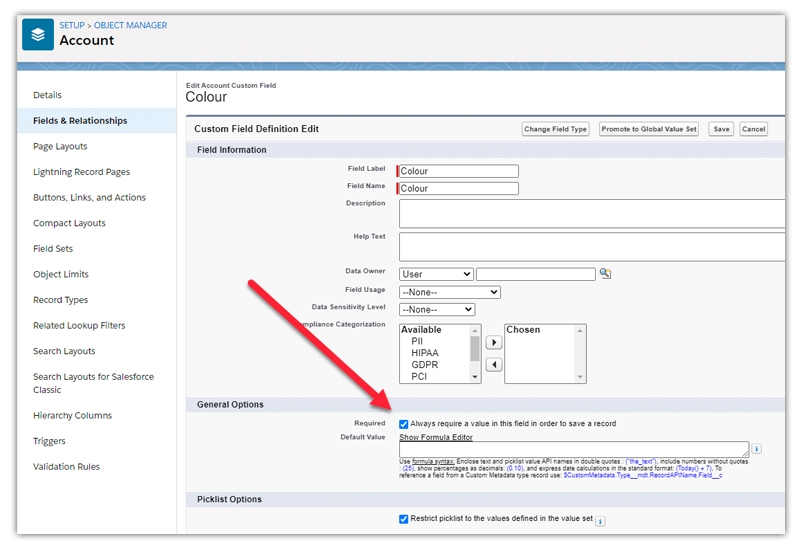Open the Data Sensitivity Level dropdown
Viewport: 800px width, 554px height.
click(x=437, y=310)
